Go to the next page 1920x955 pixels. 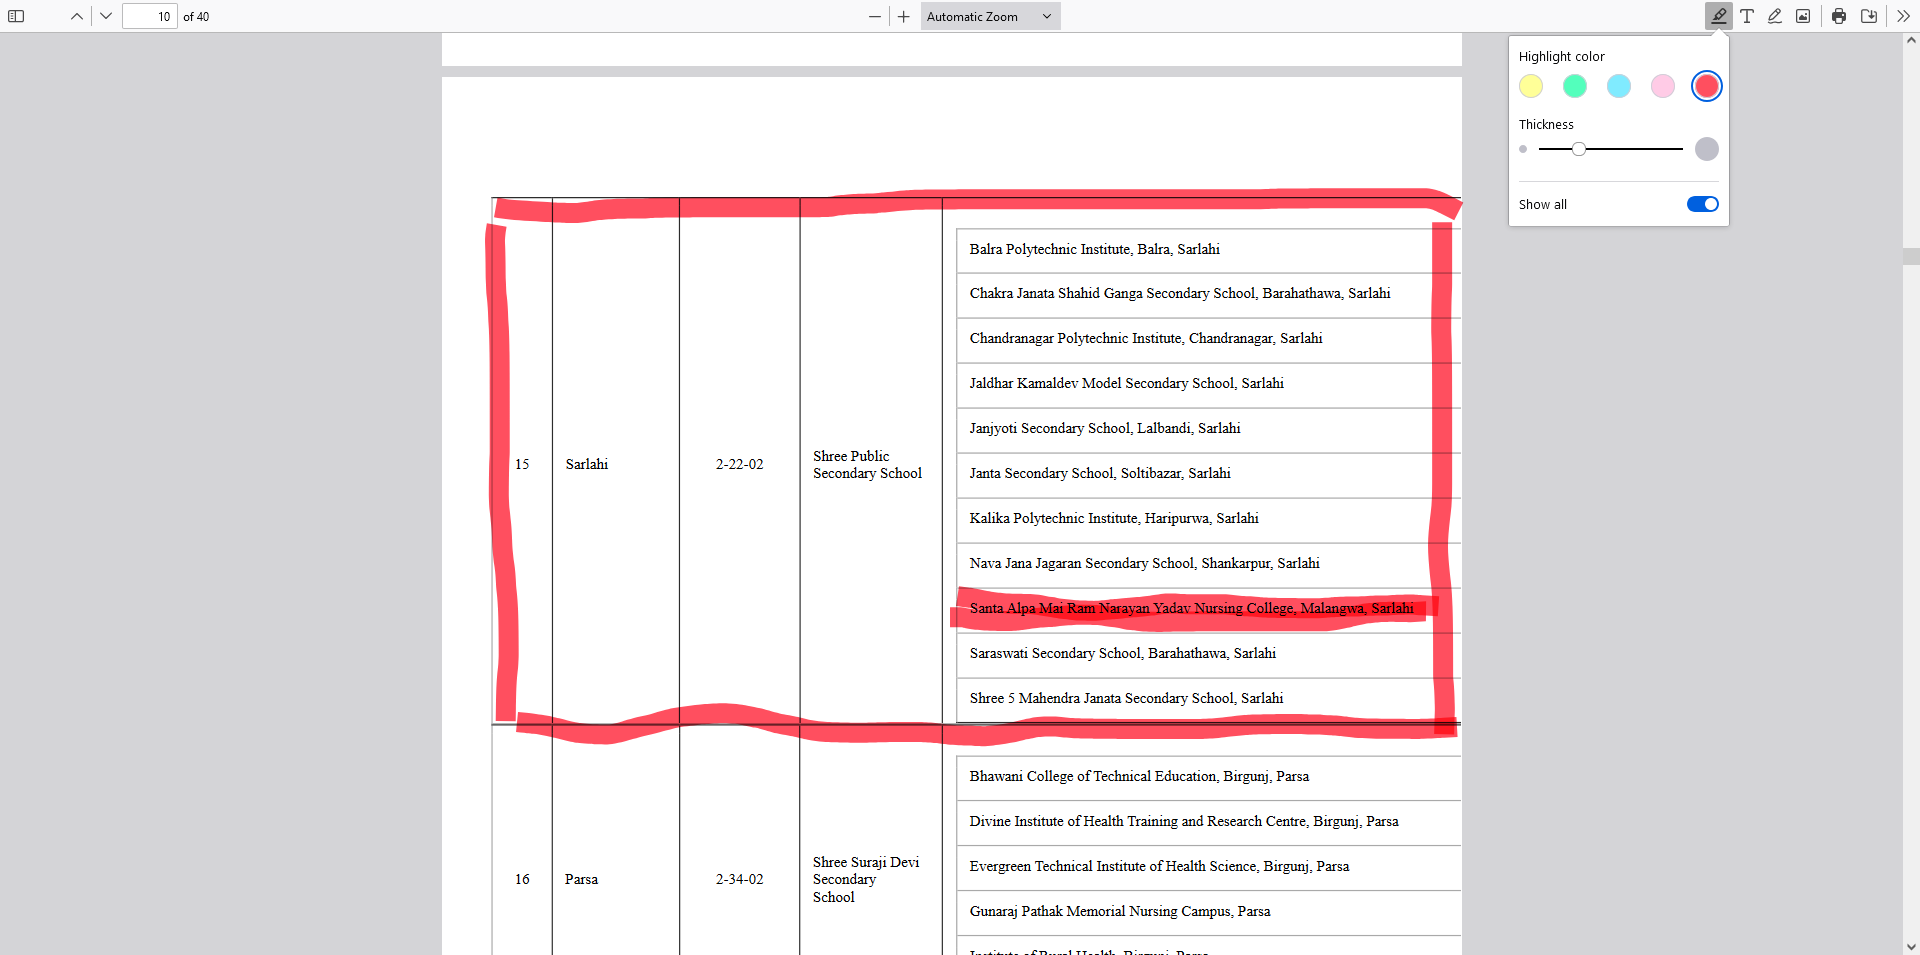point(106,16)
